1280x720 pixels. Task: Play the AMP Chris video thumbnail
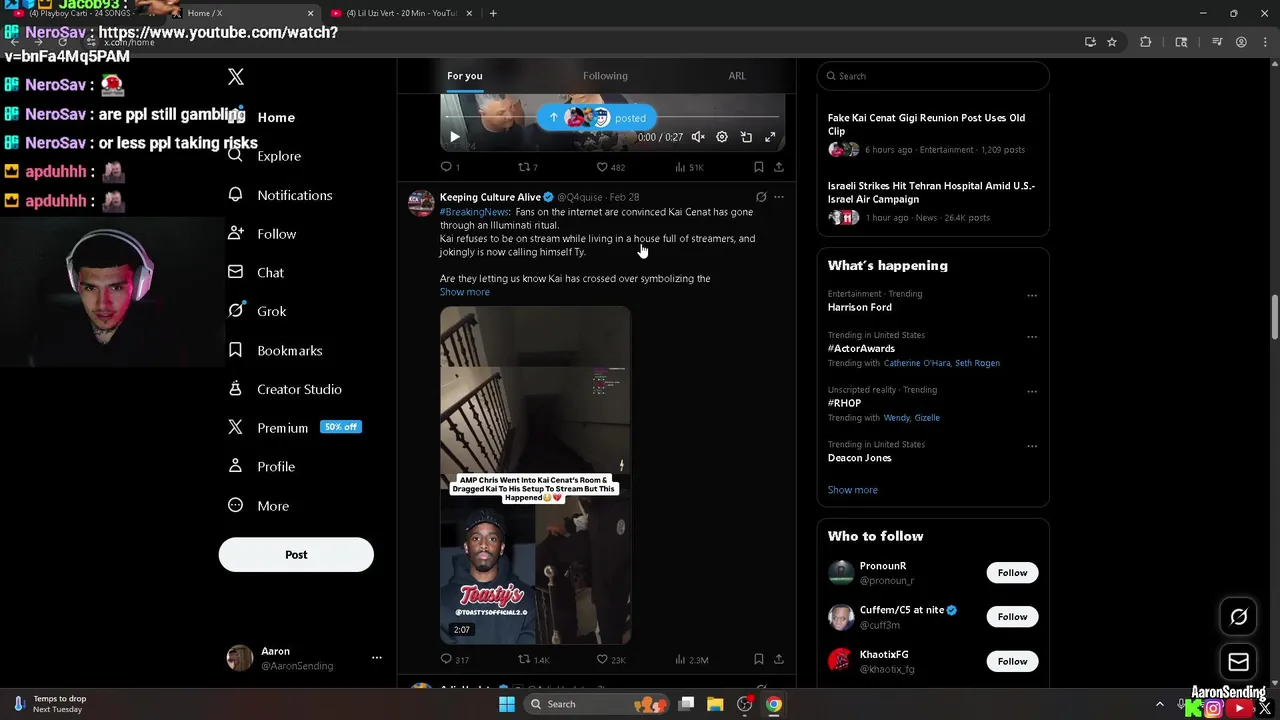coord(535,476)
